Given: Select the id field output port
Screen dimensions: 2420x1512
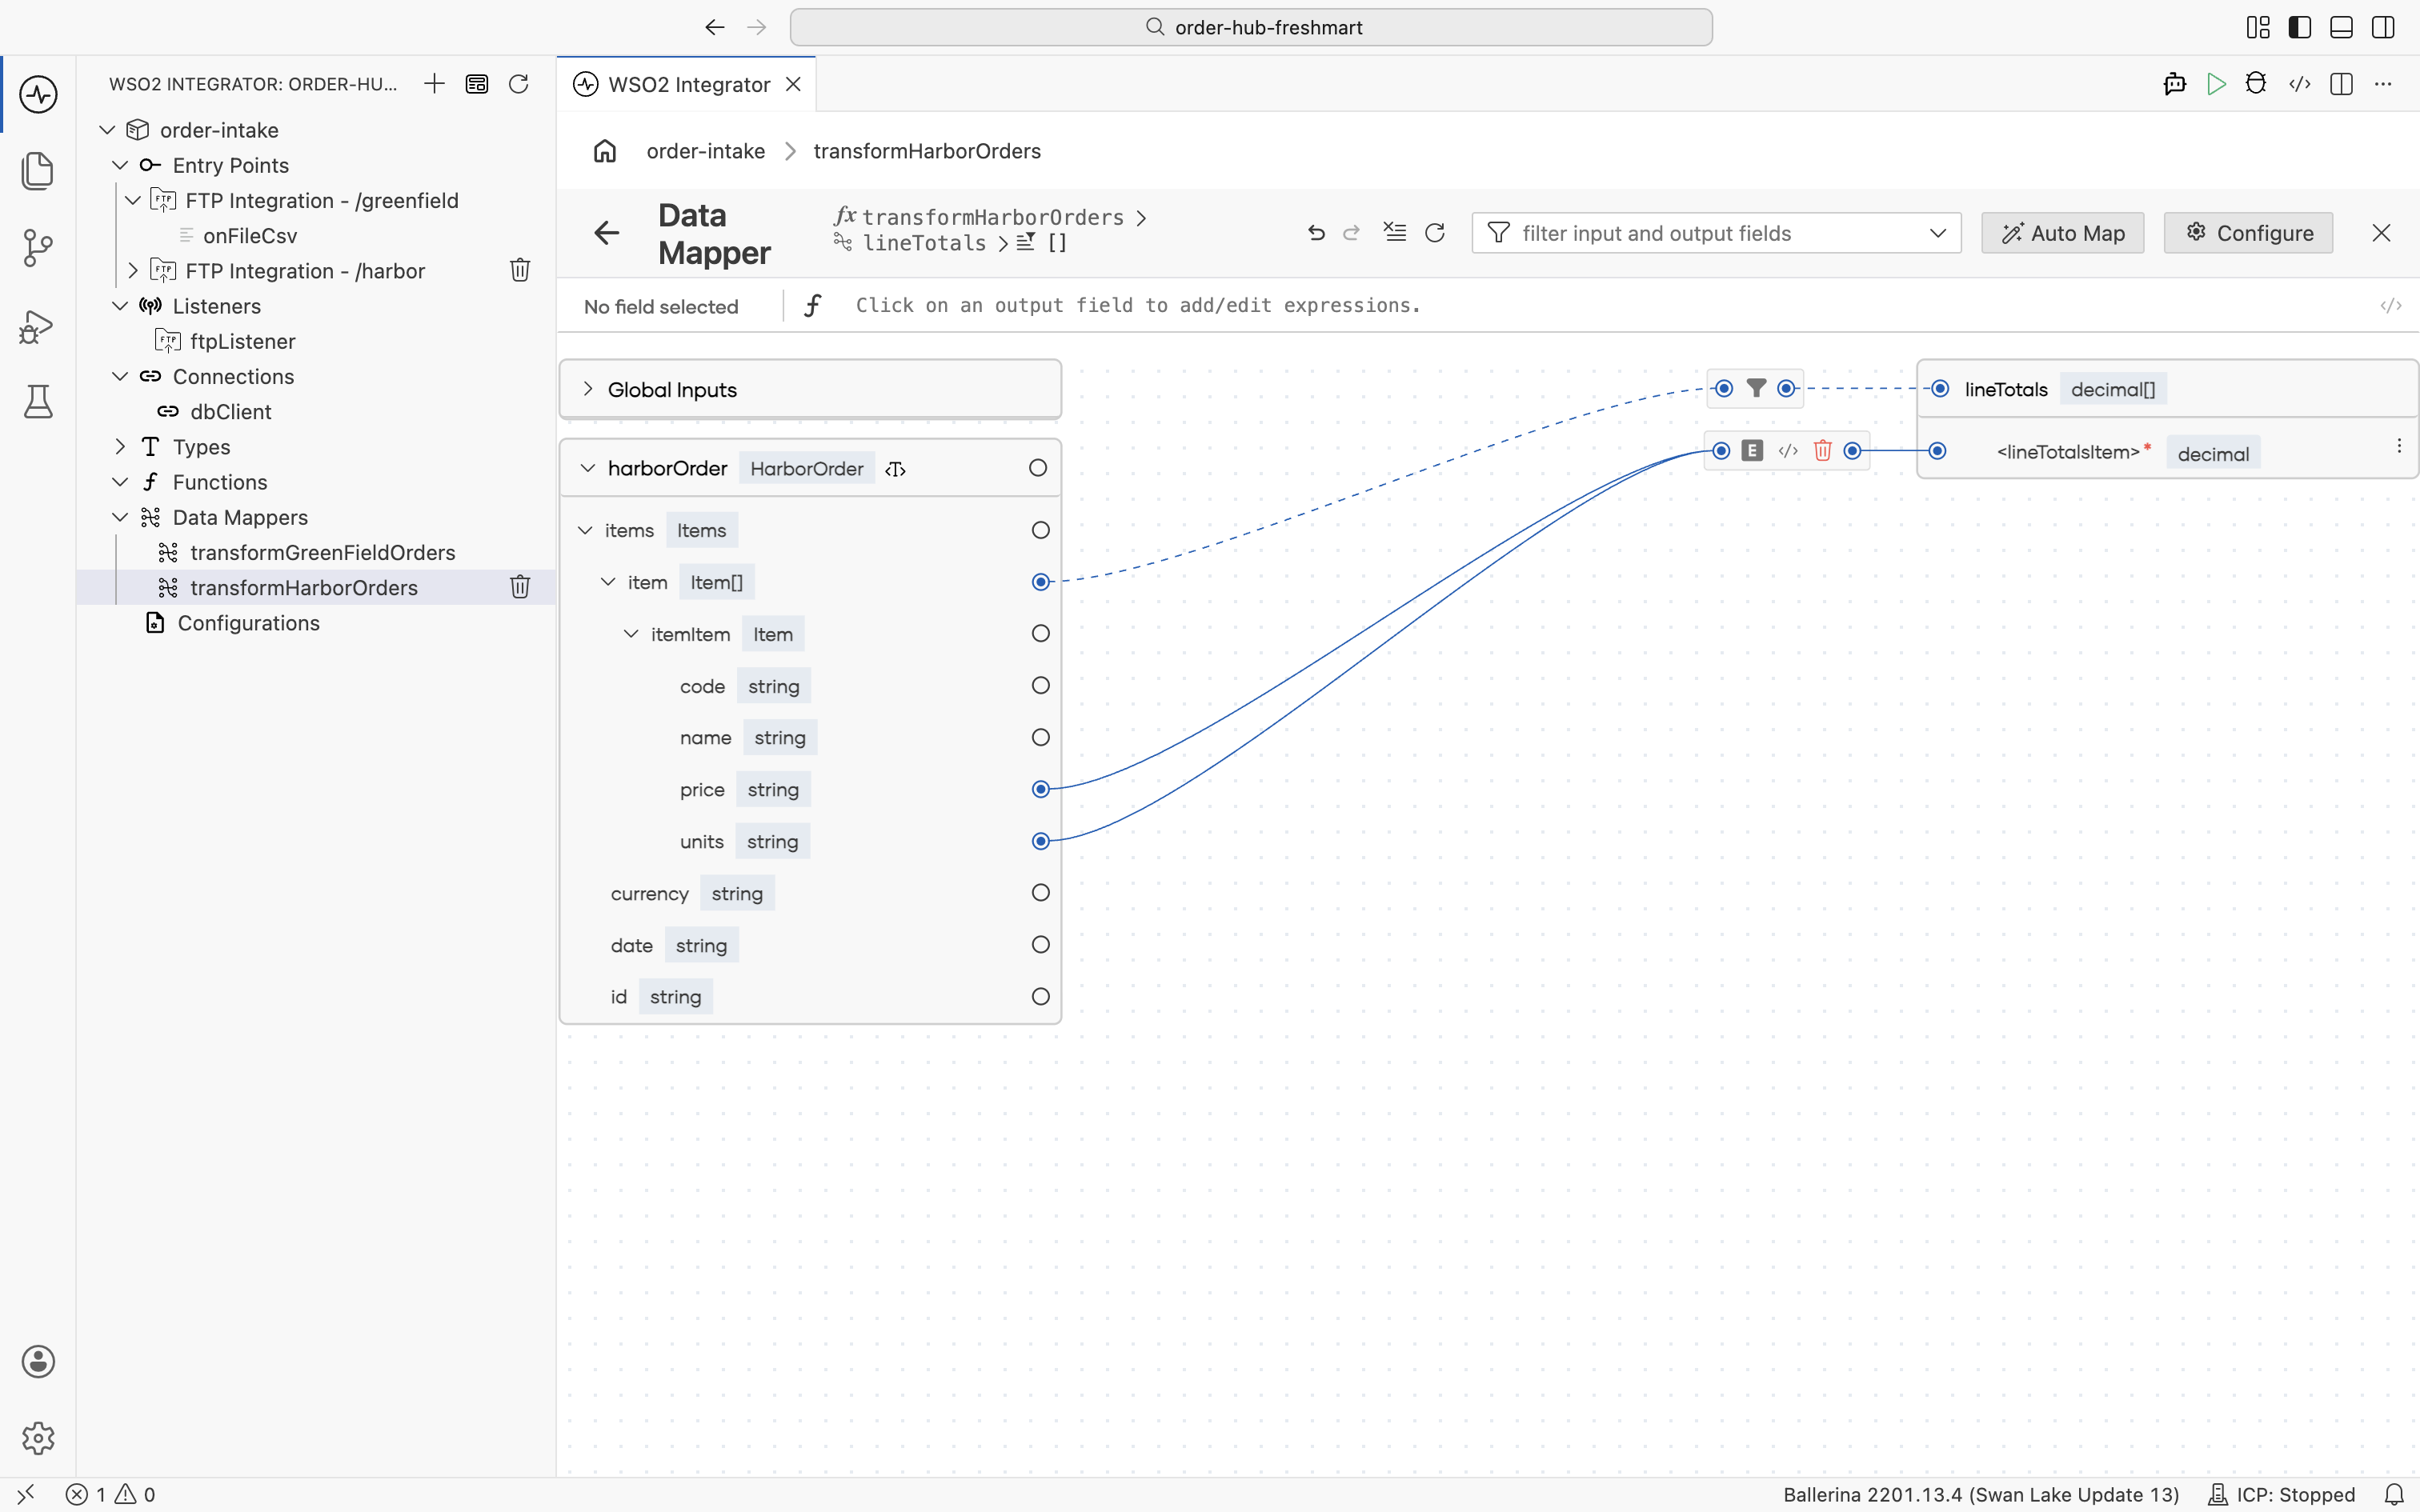Looking at the screenshot, I should [x=1041, y=997].
